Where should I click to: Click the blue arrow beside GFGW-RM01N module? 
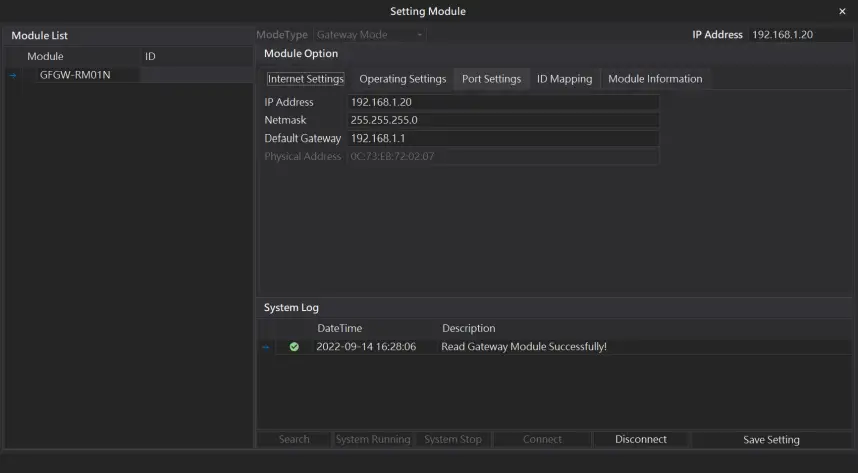point(13,76)
